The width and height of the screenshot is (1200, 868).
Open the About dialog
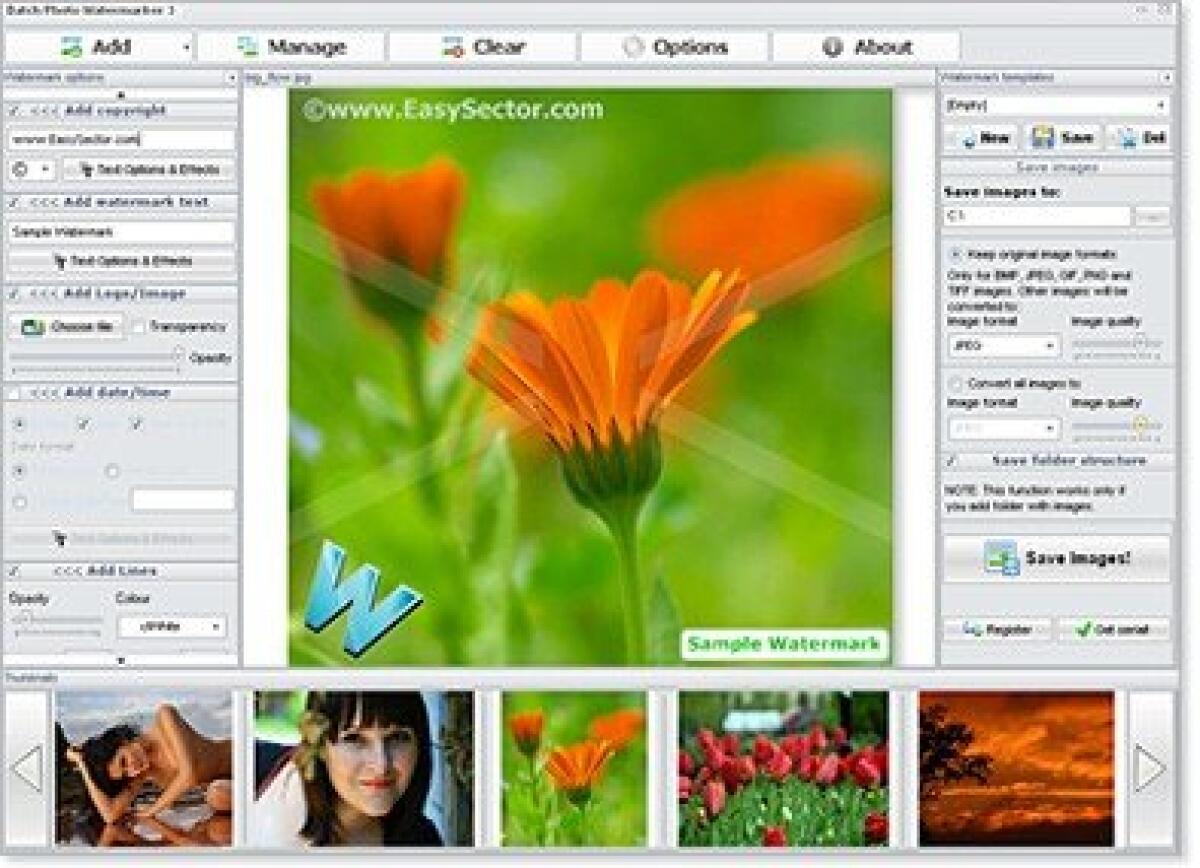[832, 46]
